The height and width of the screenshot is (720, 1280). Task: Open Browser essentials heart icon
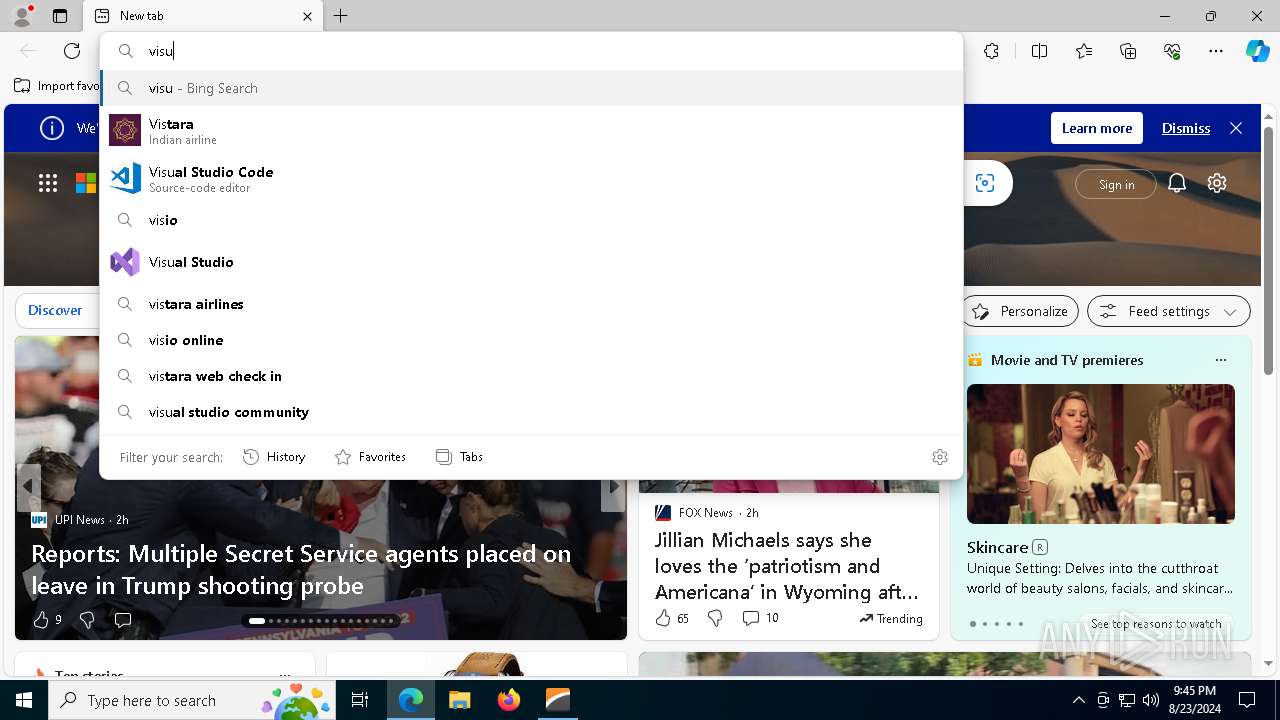[1172, 51]
